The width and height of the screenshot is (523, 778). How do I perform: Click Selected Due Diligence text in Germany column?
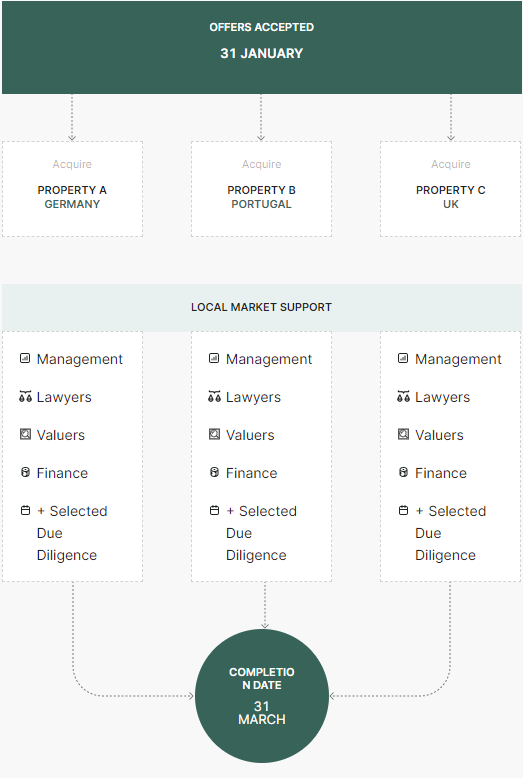click(x=72, y=533)
